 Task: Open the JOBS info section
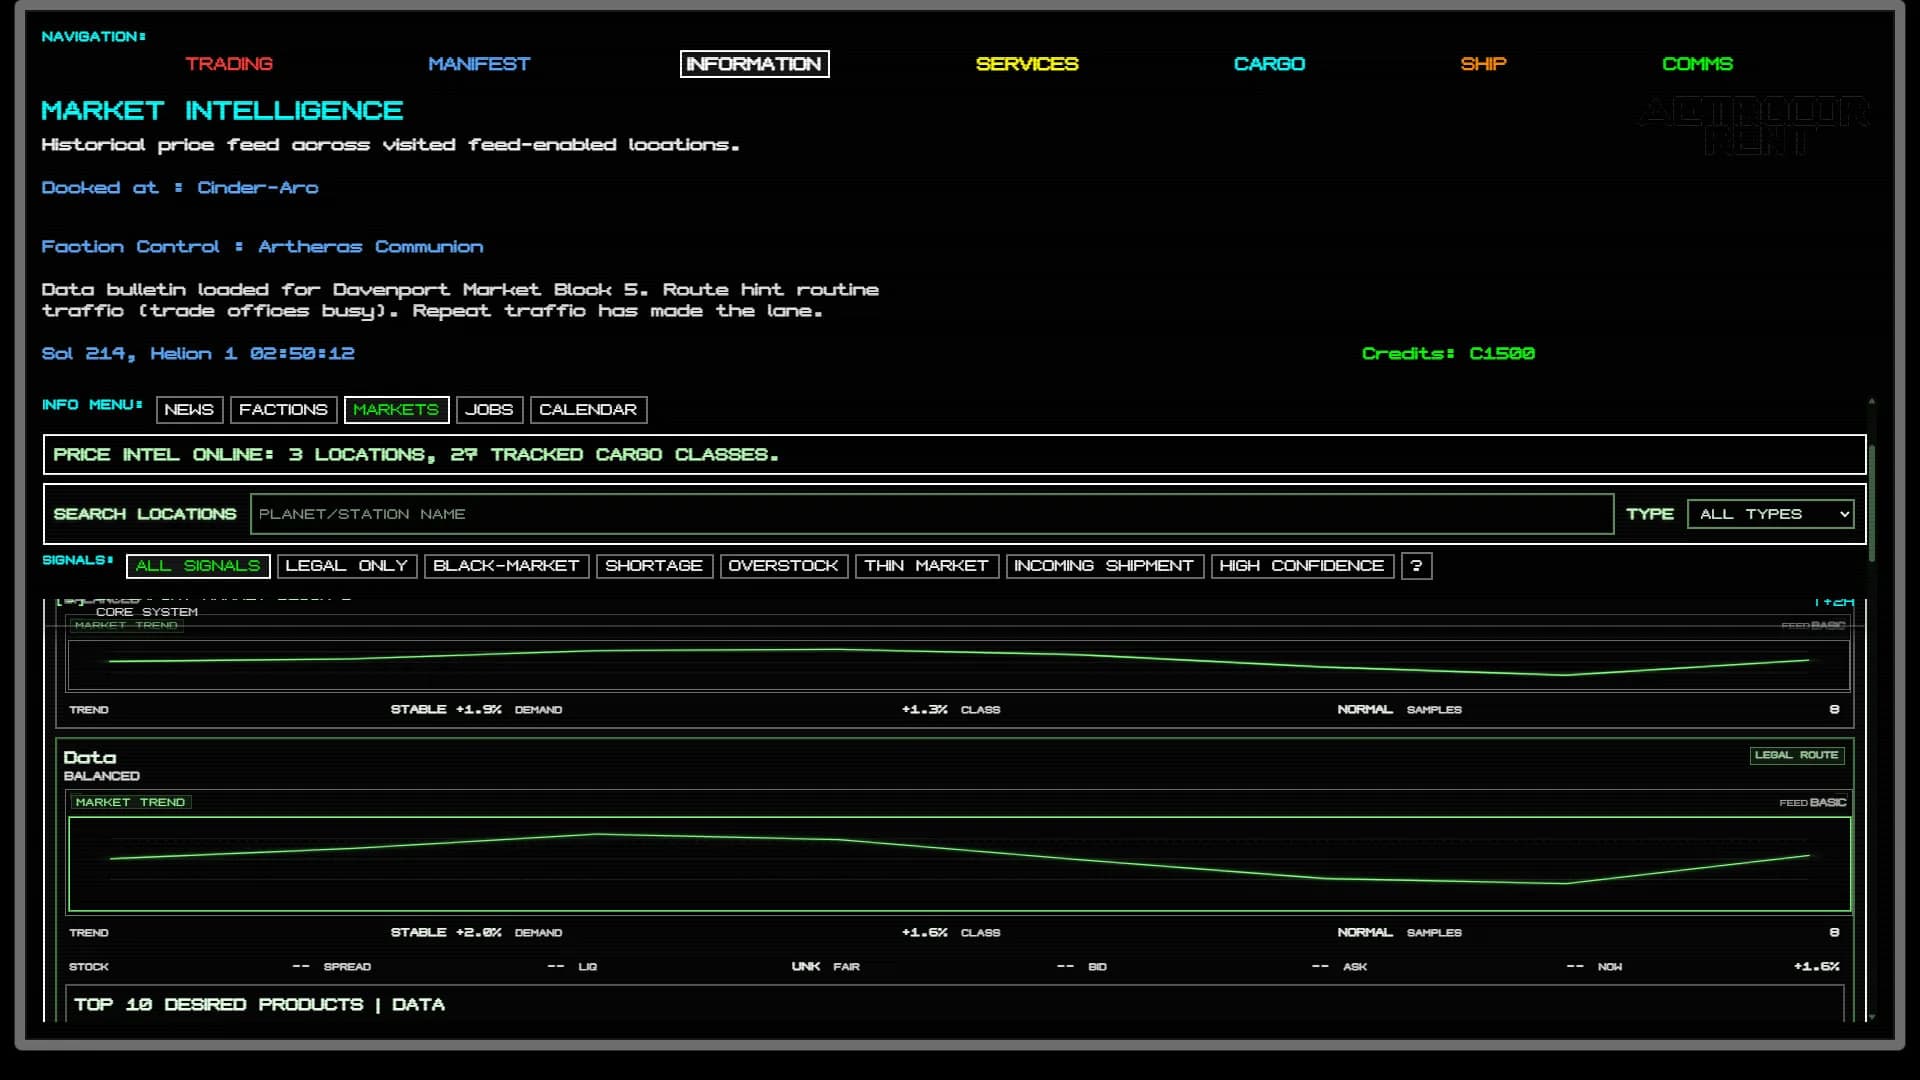489,410
